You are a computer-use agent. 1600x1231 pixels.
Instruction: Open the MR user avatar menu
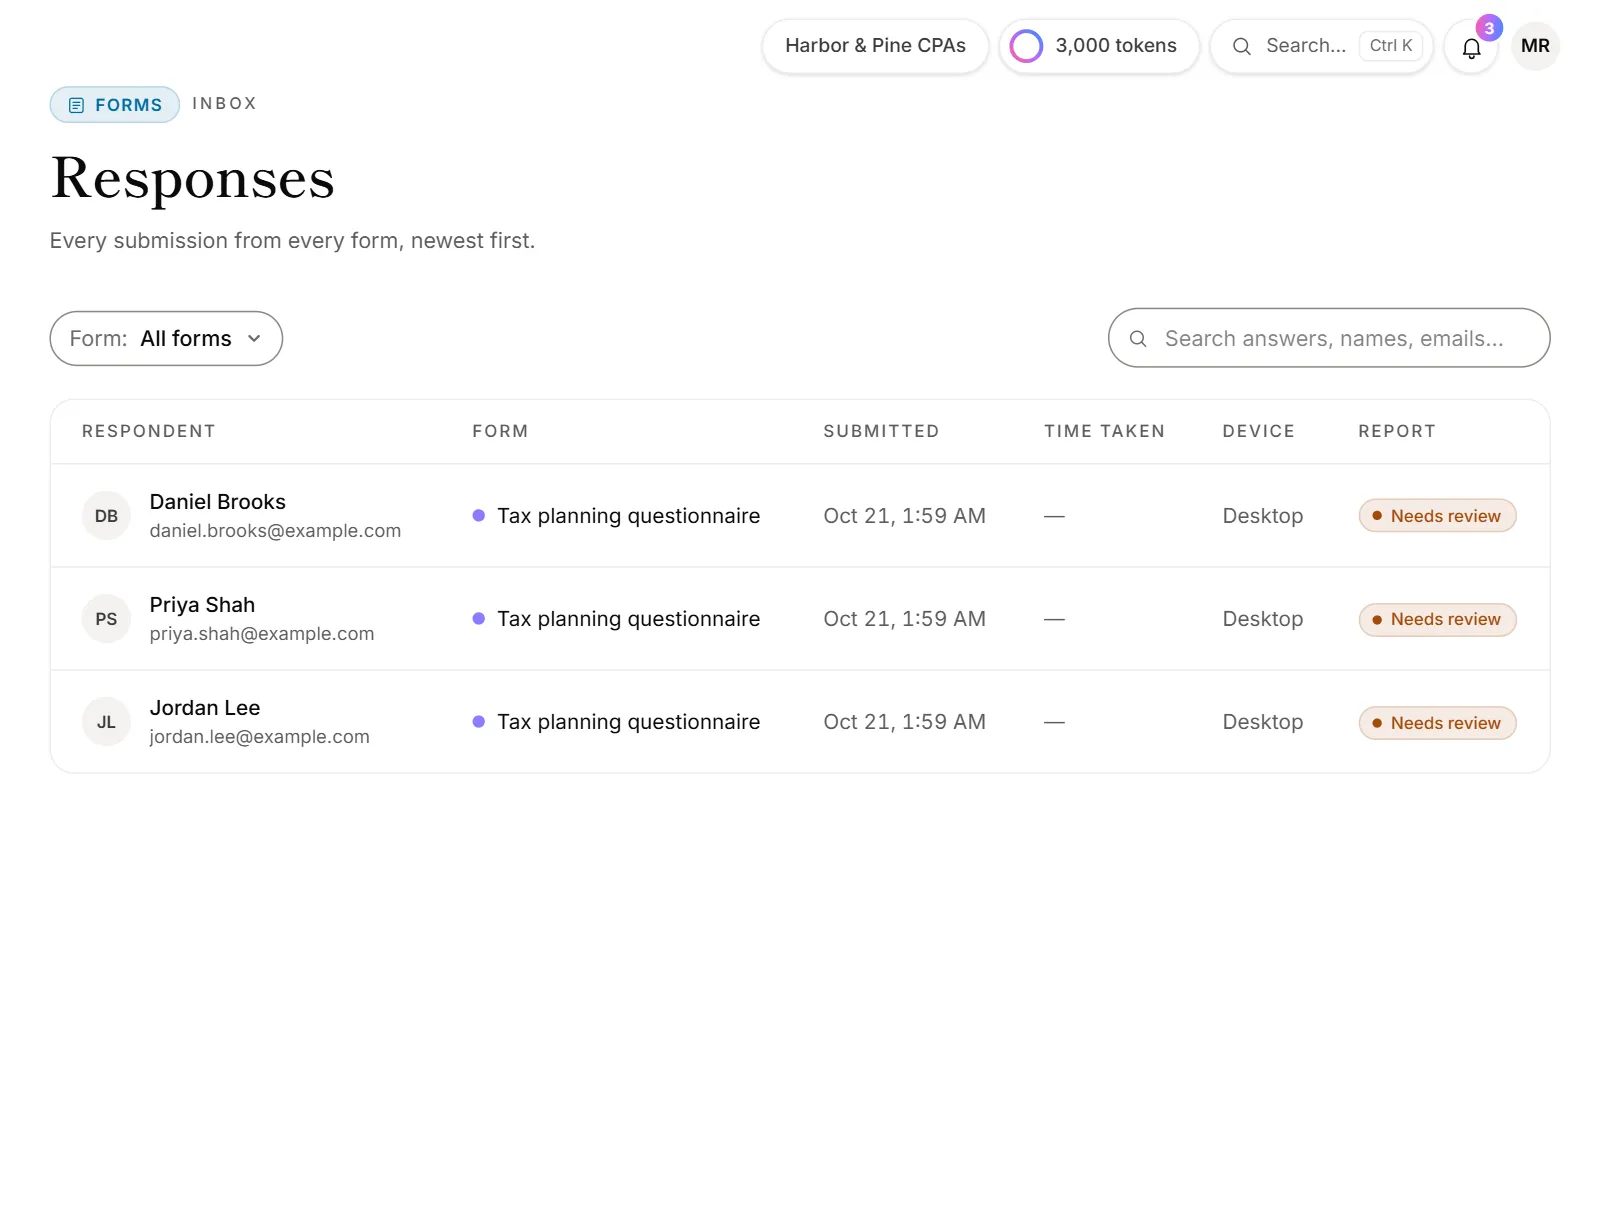(1535, 46)
